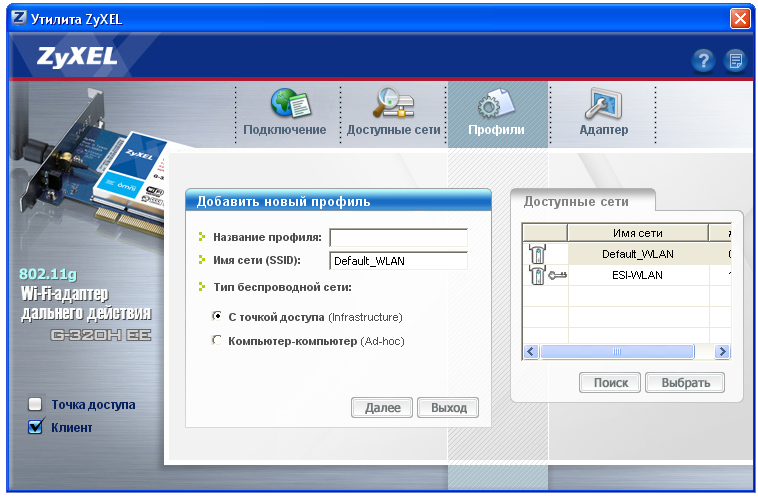
Task: Enable the Точка доступа checkbox
Action: [35, 404]
